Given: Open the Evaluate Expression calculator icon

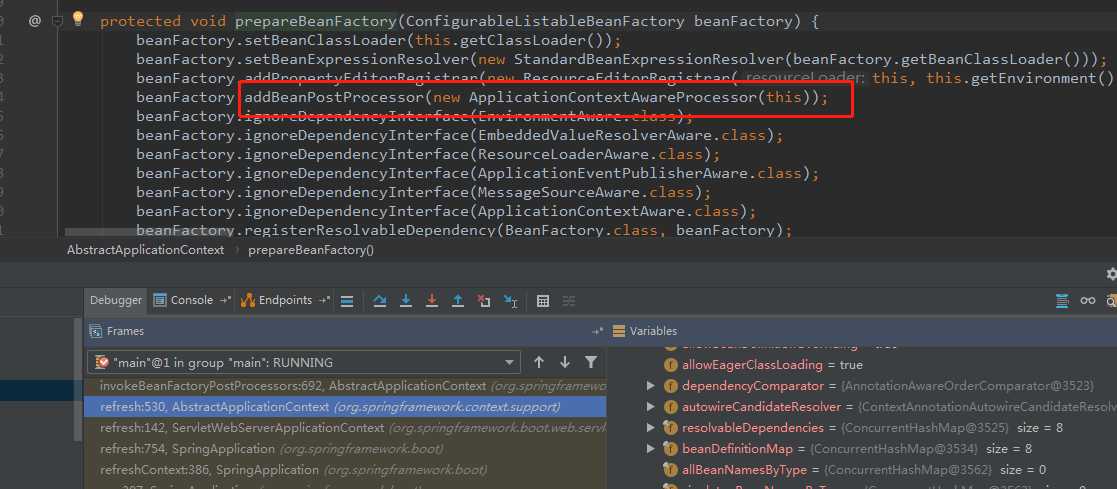Looking at the screenshot, I should [x=543, y=302].
